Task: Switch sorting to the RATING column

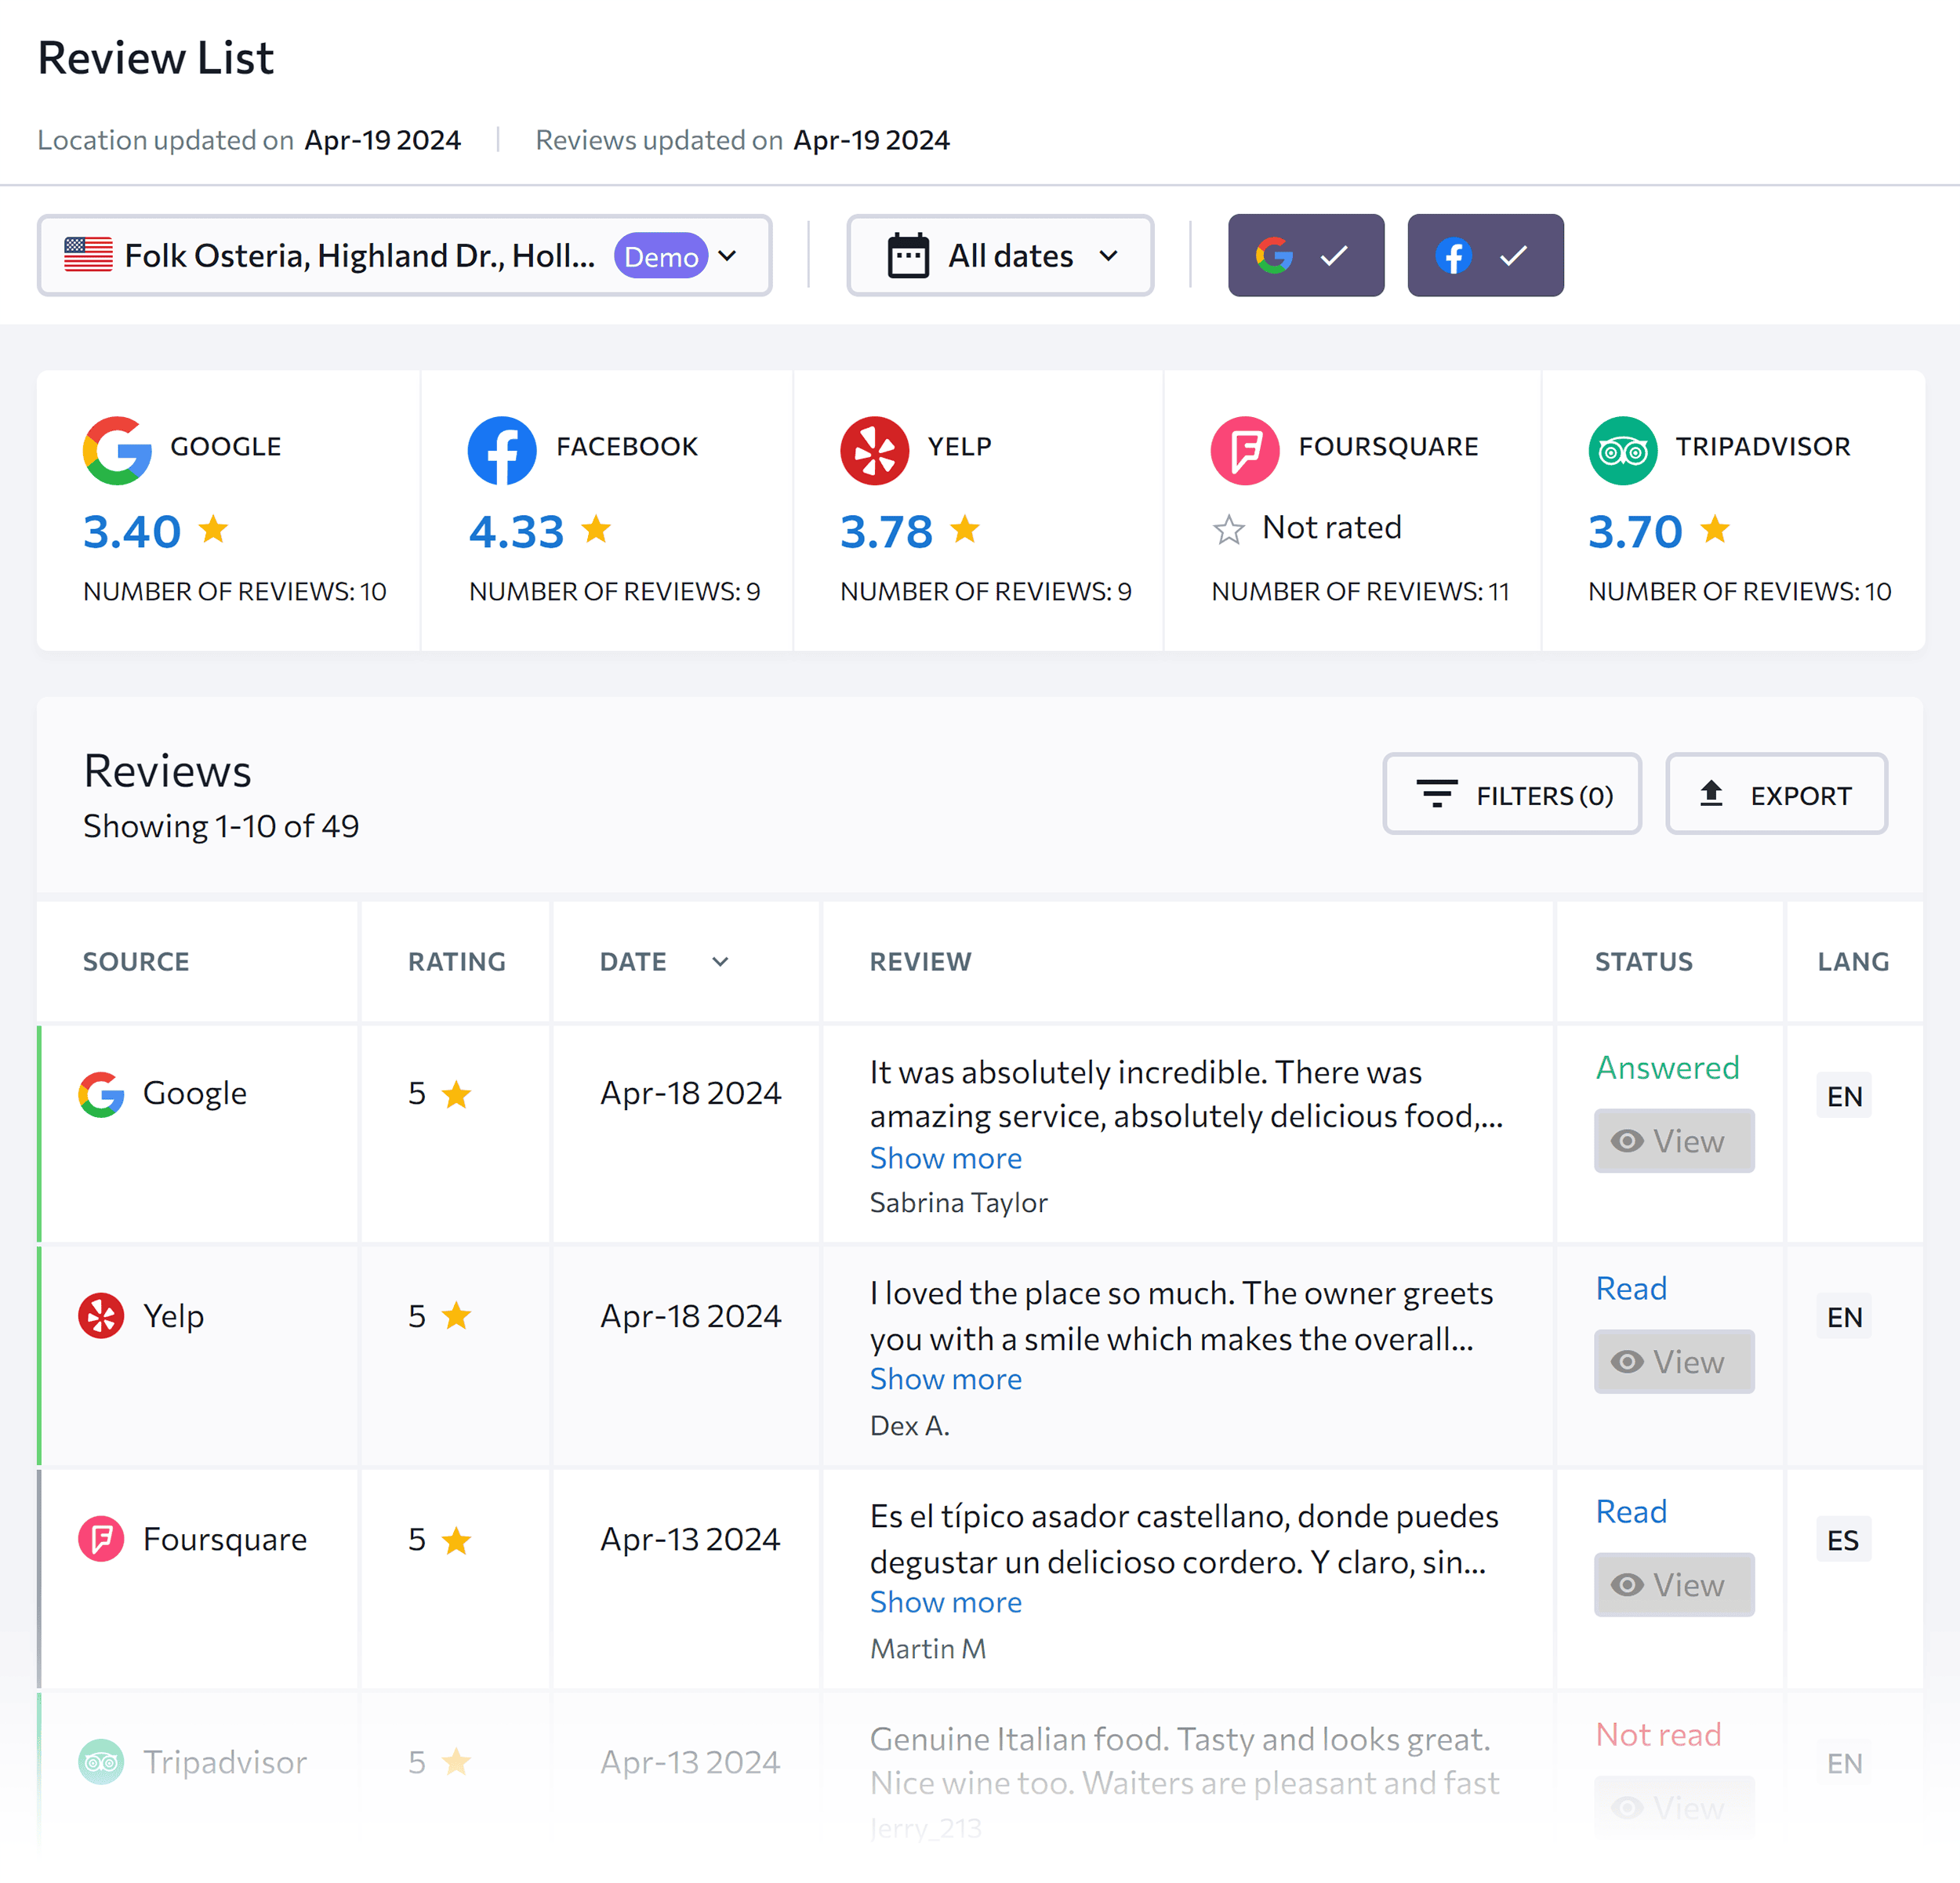Action: point(456,961)
